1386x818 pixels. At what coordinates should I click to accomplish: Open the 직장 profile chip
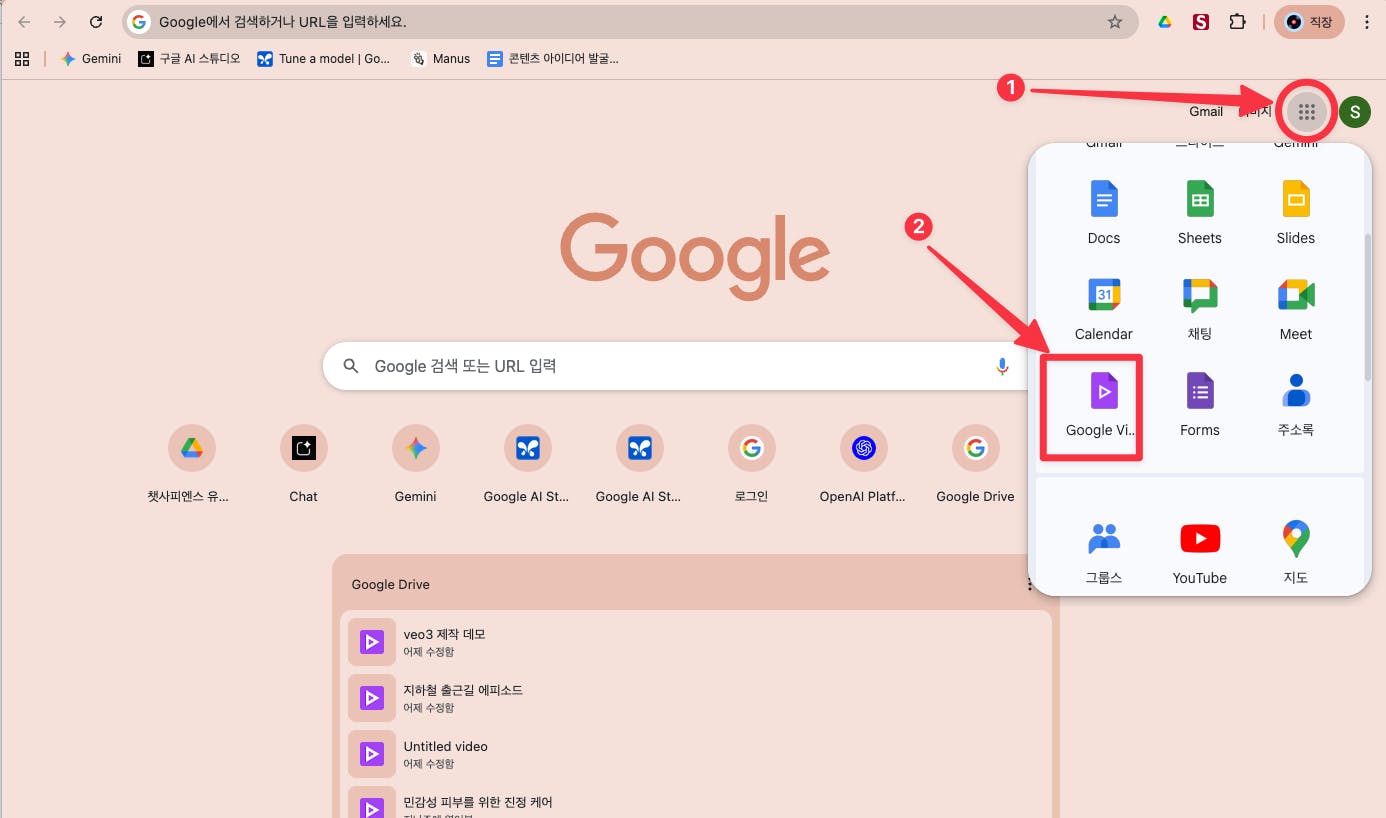point(1309,22)
